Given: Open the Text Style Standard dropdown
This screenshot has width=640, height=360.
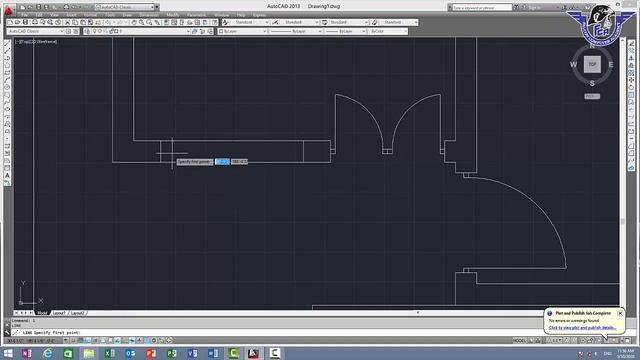Looking at the screenshot, I should (x=250, y=22).
